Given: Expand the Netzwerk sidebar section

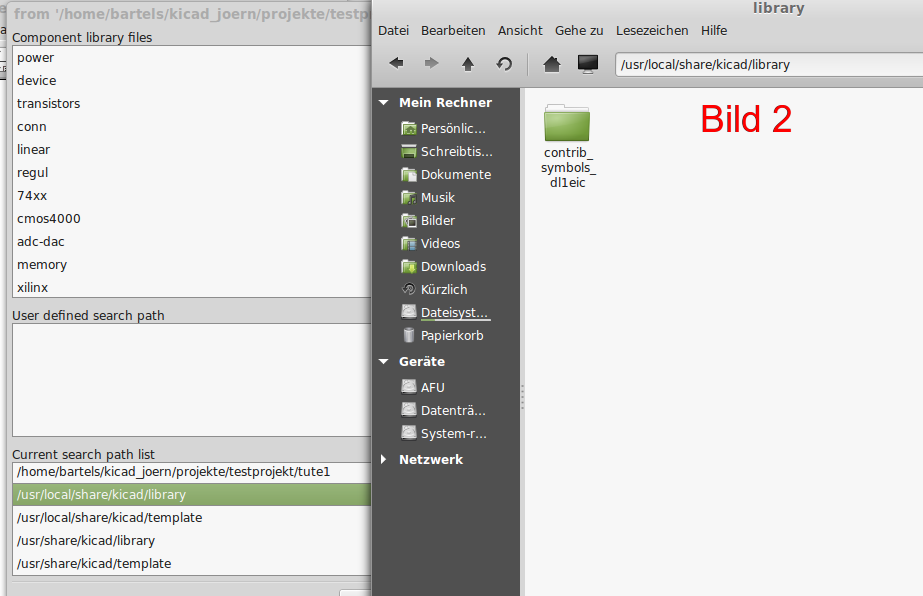Looking at the screenshot, I should pos(384,459).
